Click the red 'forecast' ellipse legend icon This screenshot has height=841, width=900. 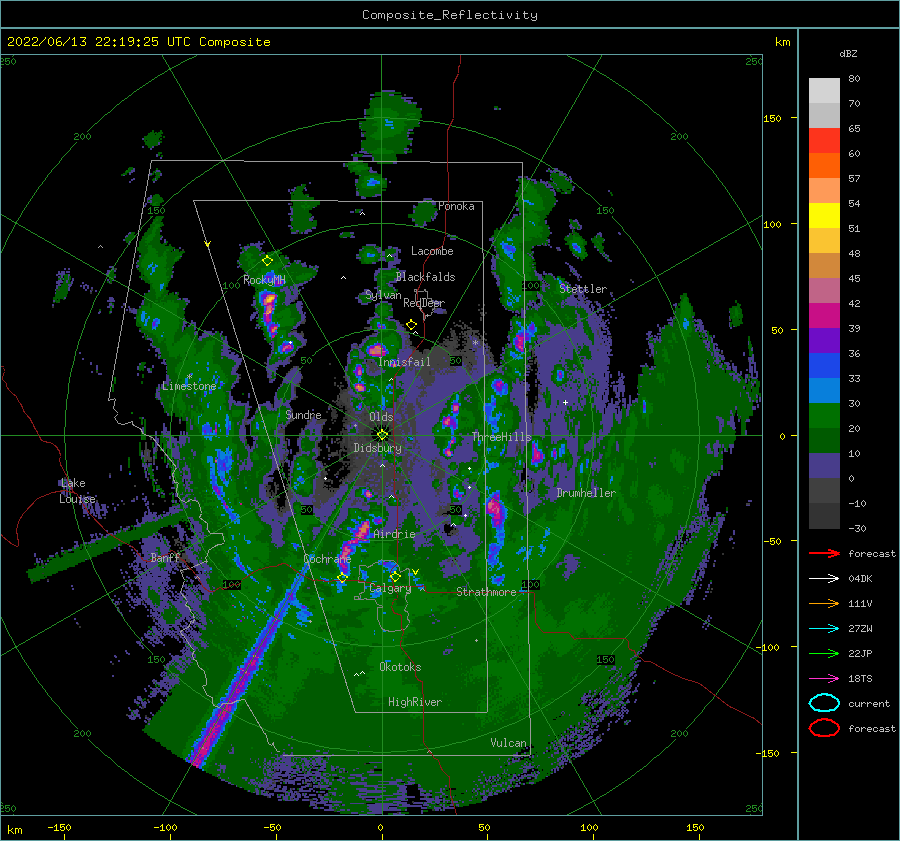[824, 728]
